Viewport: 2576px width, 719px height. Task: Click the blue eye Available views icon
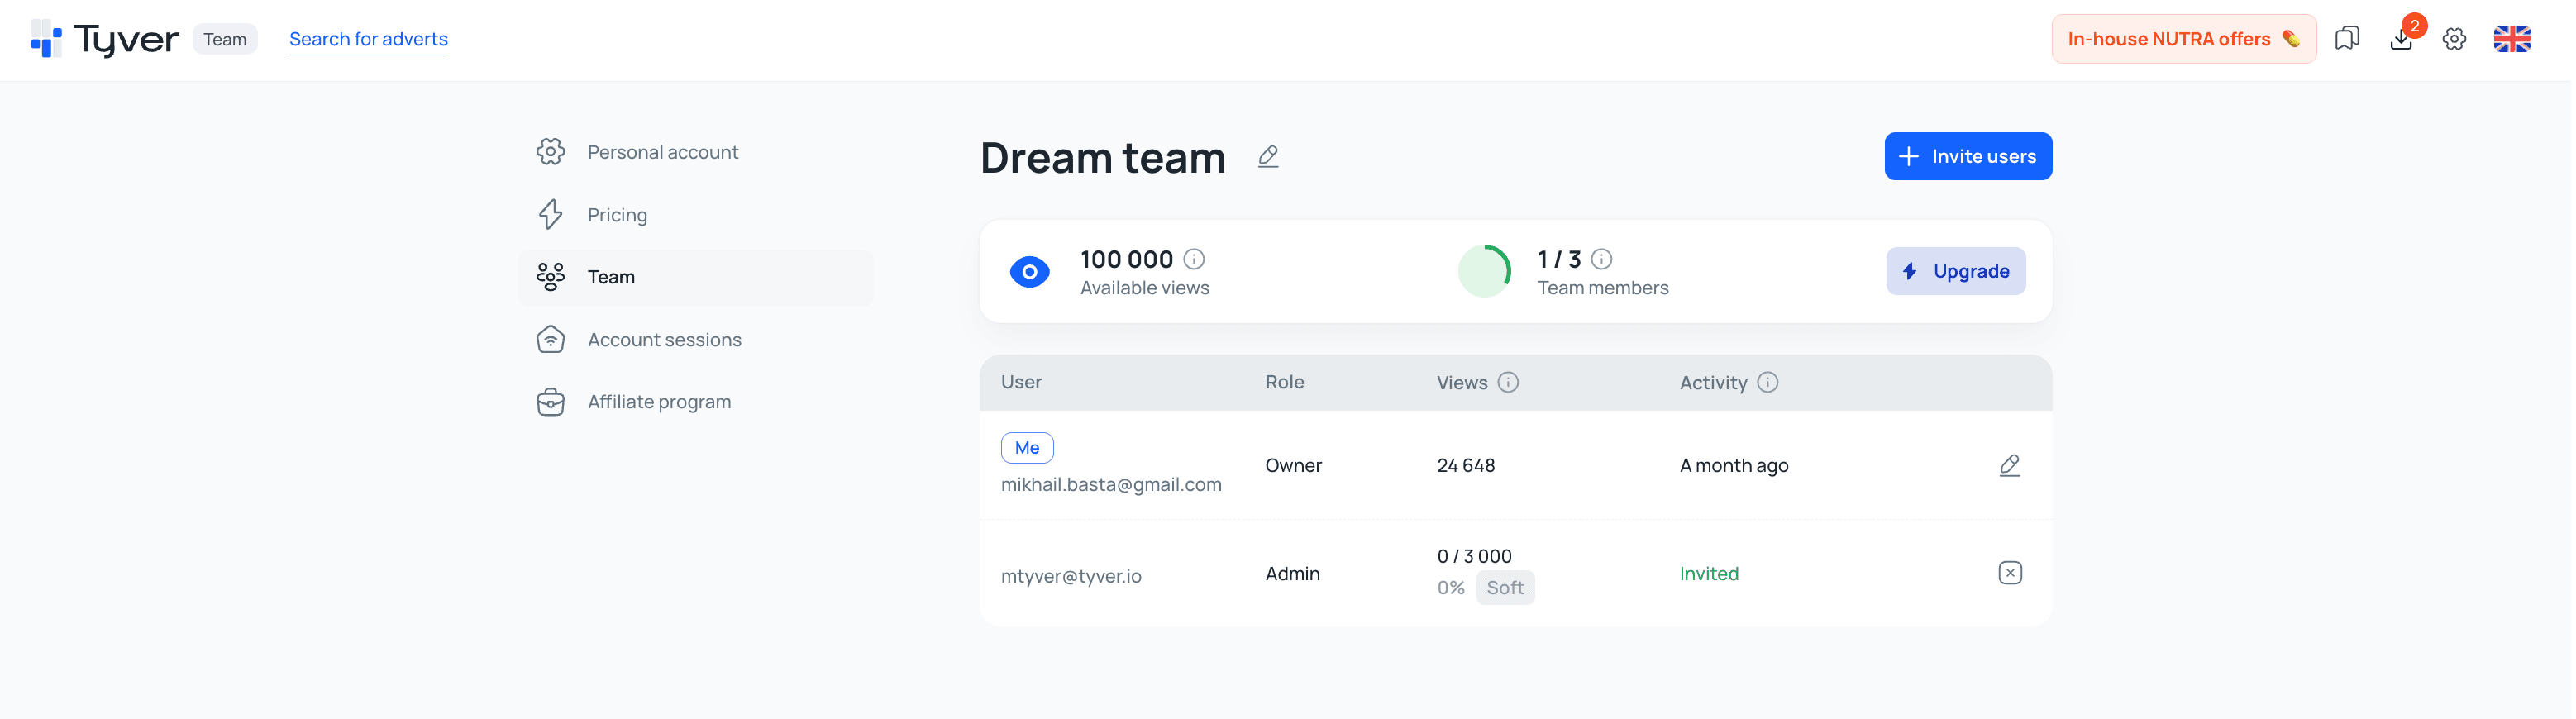tap(1029, 272)
